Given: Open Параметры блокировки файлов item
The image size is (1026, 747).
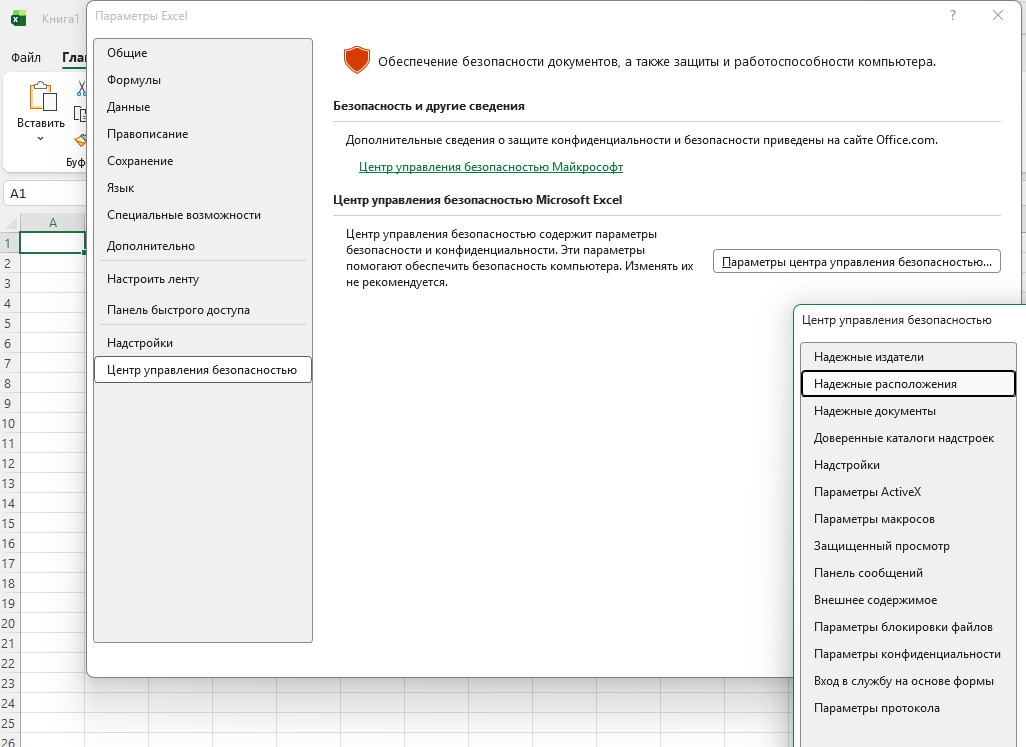Looking at the screenshot, I should click(x=908, y=627).
